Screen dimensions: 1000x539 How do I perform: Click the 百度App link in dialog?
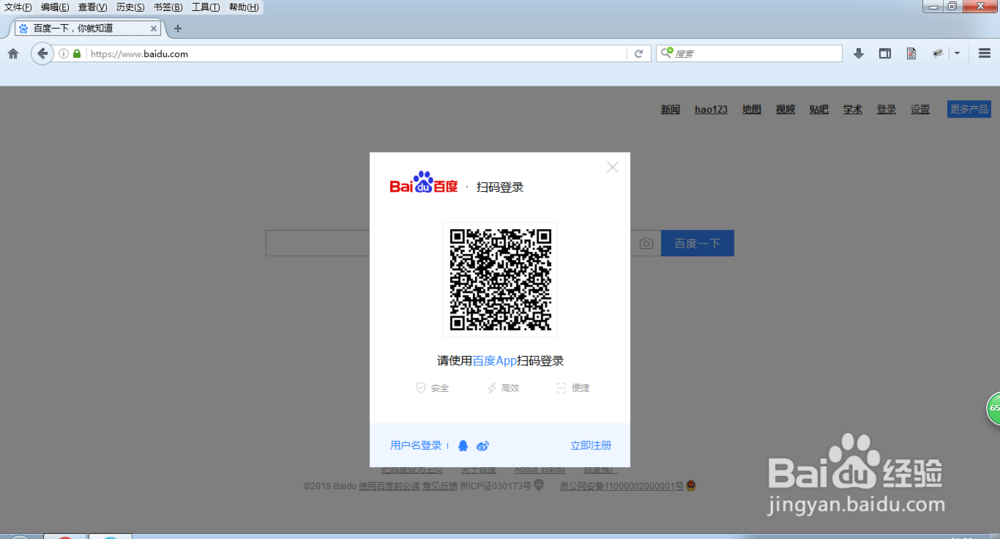494,361
